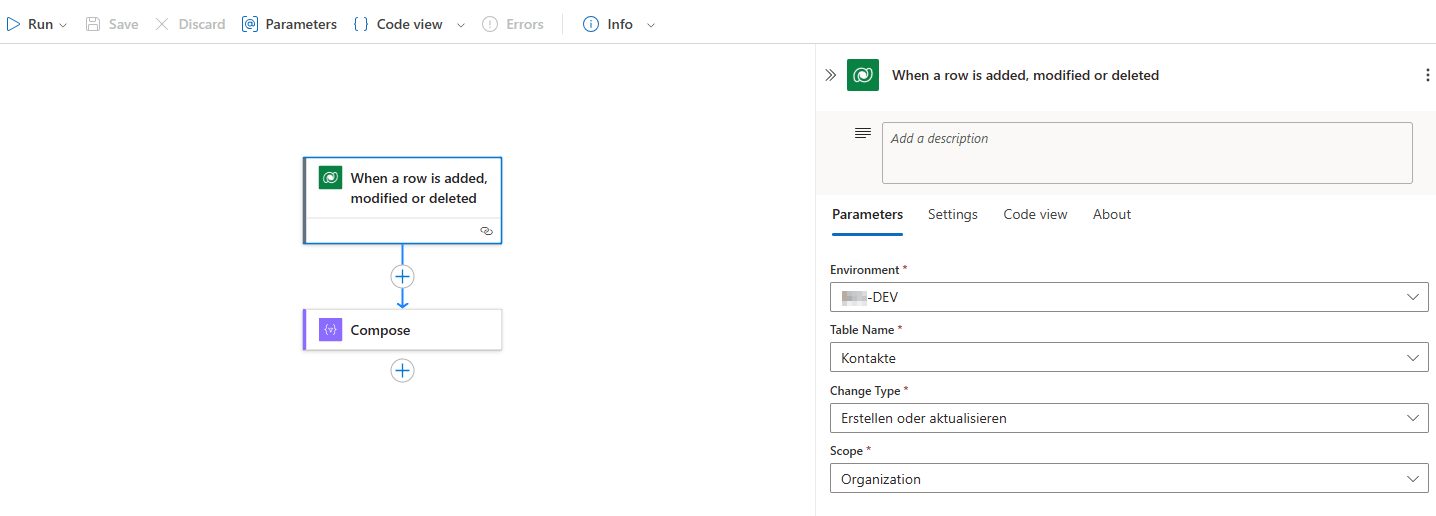Click the Change Type field label
Image resolution: width=1436 pixels, height=516 pixels.
click(865, 391)
